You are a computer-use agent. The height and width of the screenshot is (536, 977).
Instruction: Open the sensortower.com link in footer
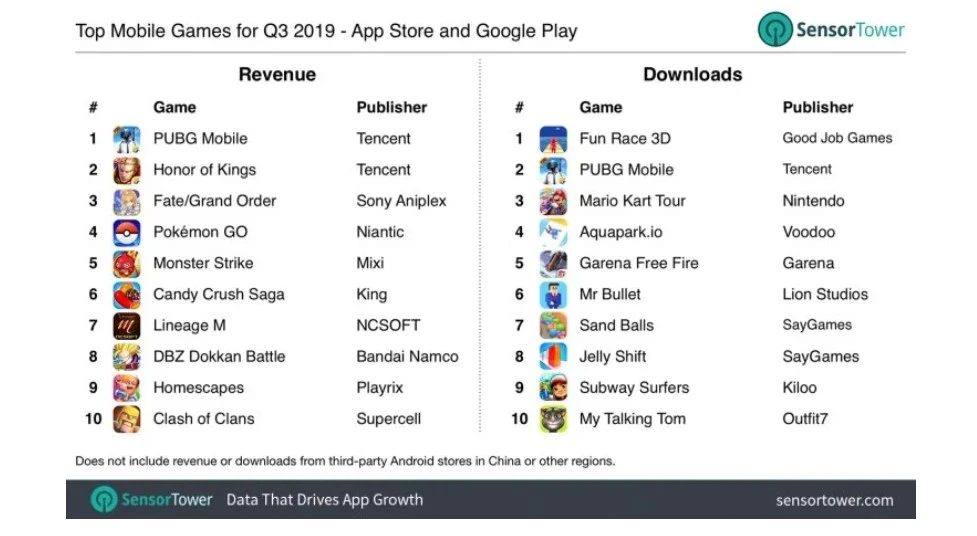(x=834, y=500)
